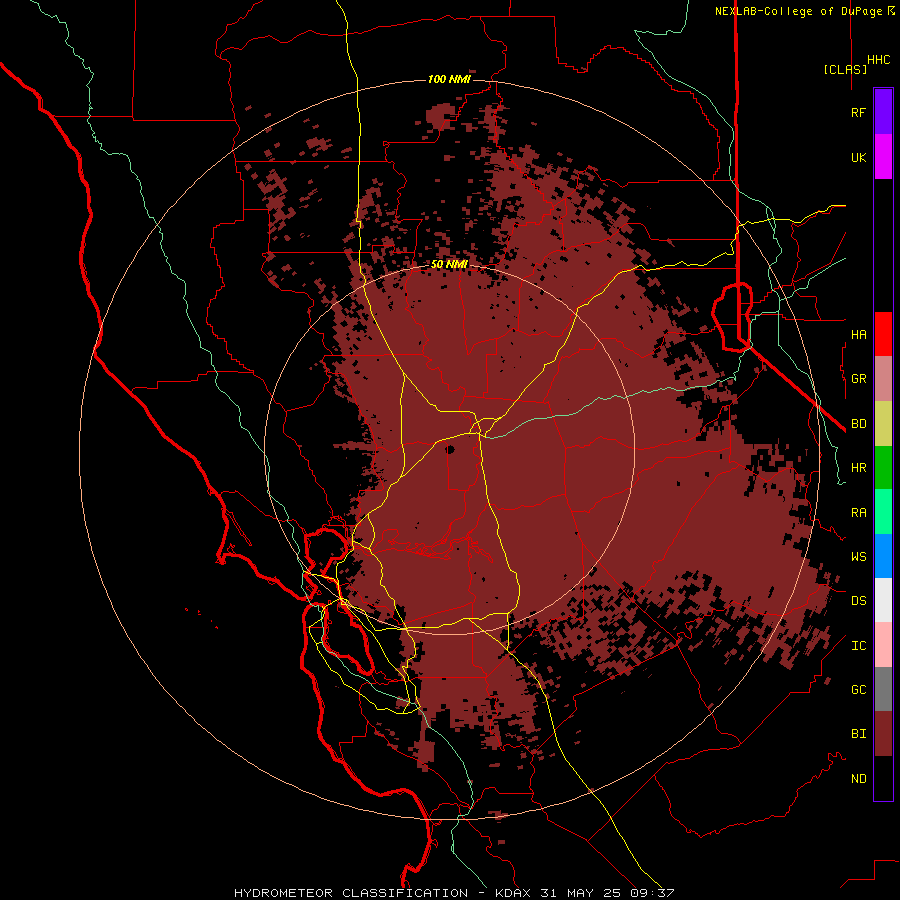Click the "100 NMI" range ring label
This screenshot has height=900, width=900.
pyautogui.click(x=449, y=79)
